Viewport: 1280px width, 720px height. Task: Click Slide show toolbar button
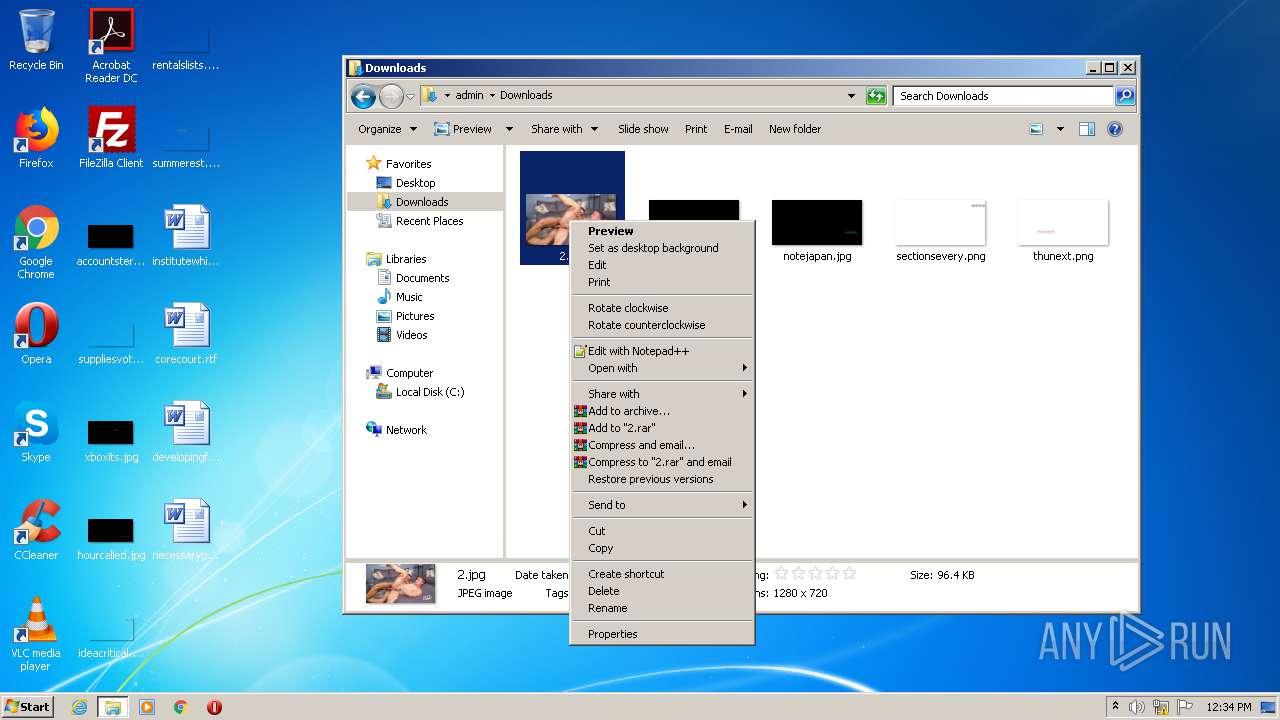pyautogui.click(x=643, y=129)
